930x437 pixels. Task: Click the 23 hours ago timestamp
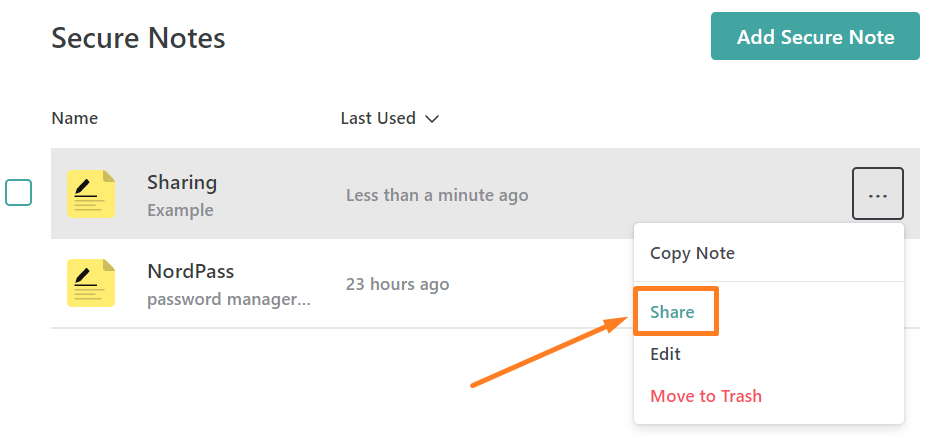pos(397,284)
